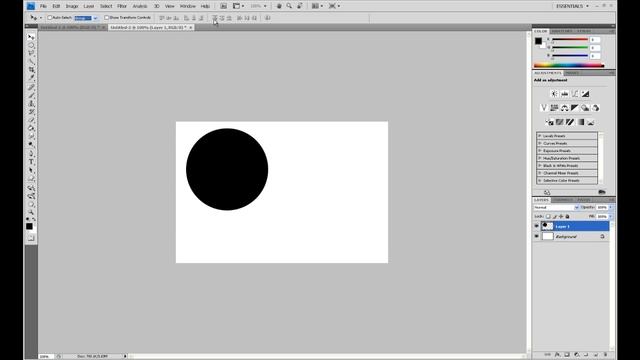
Task: Toggle Lock all
Action: pos(567,216)
